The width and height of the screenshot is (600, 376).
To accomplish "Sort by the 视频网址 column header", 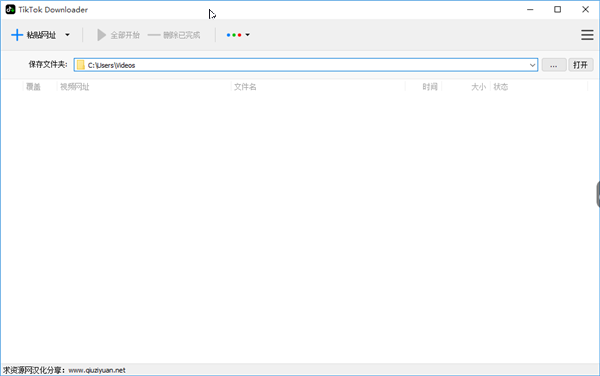I will click(75, 87).
